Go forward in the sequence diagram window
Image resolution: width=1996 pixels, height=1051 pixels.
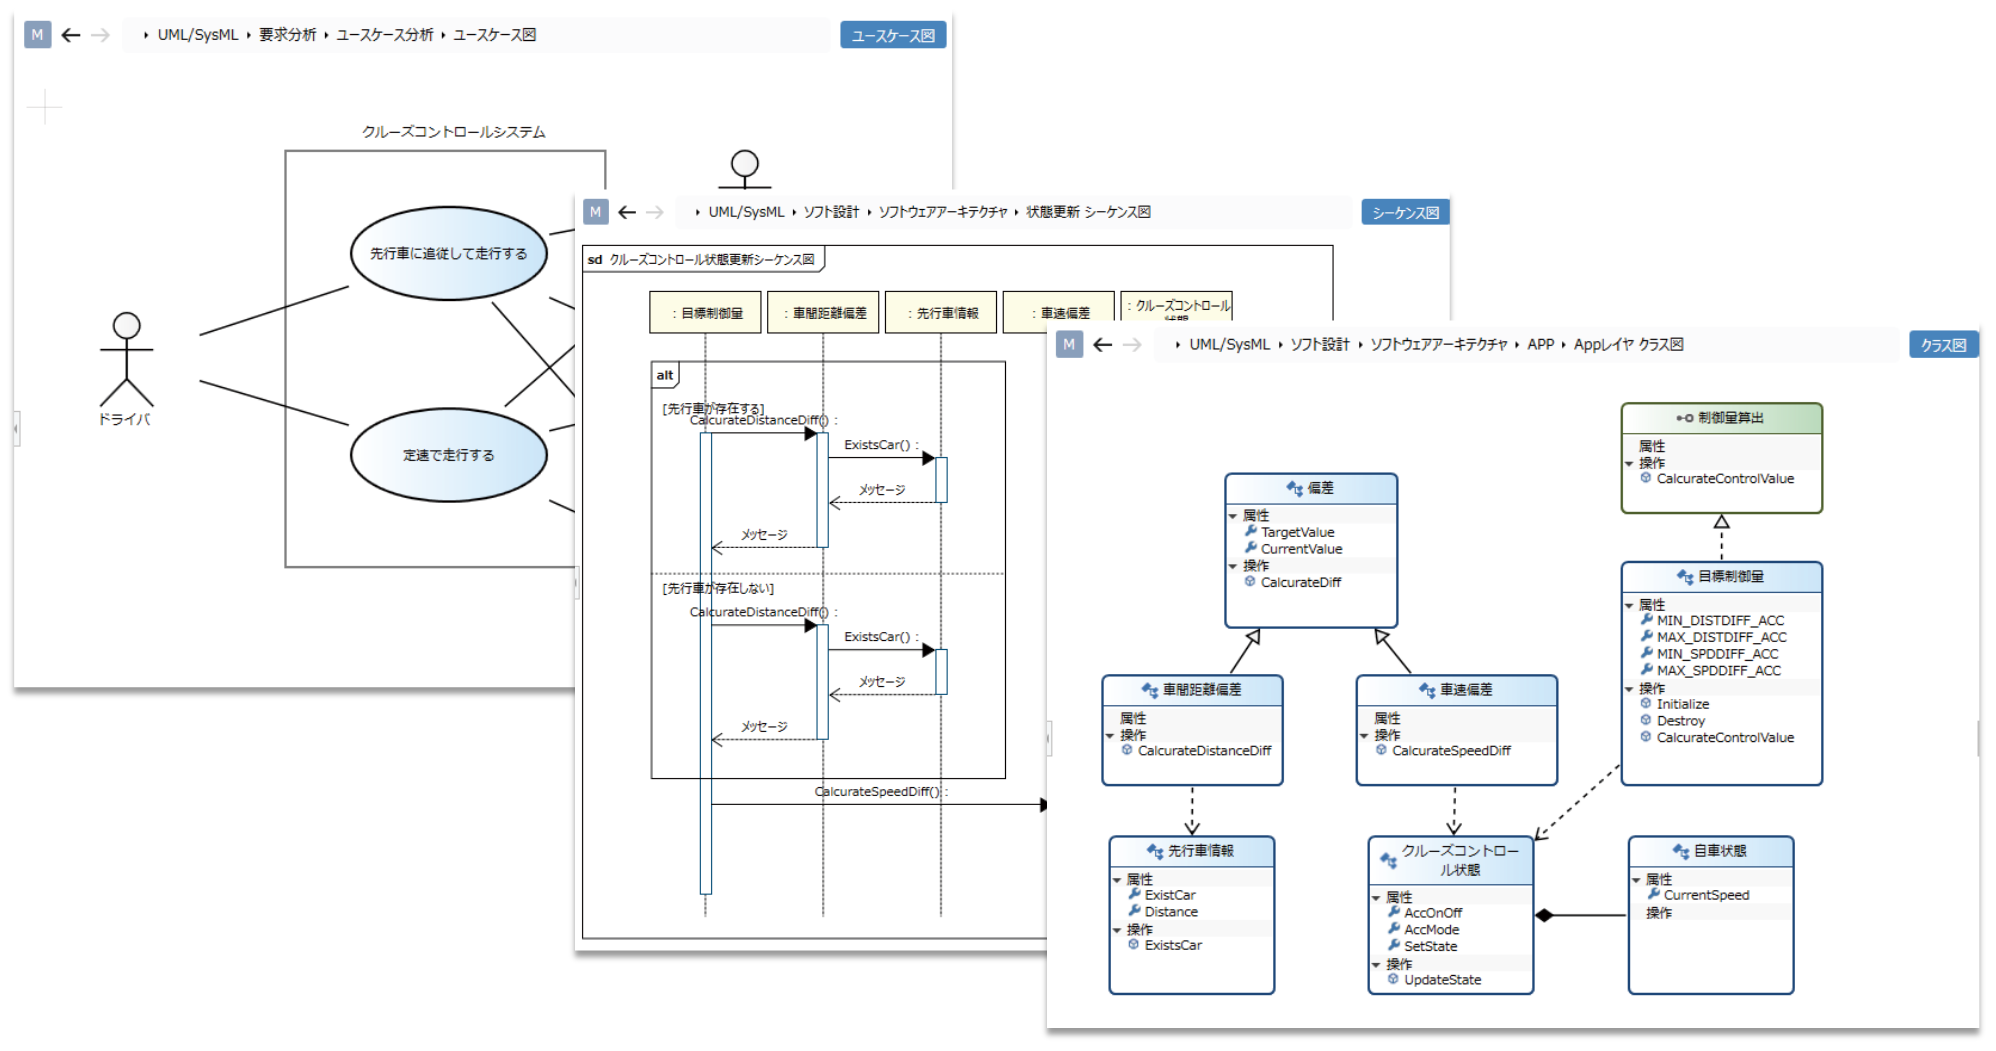coord(655,212)
